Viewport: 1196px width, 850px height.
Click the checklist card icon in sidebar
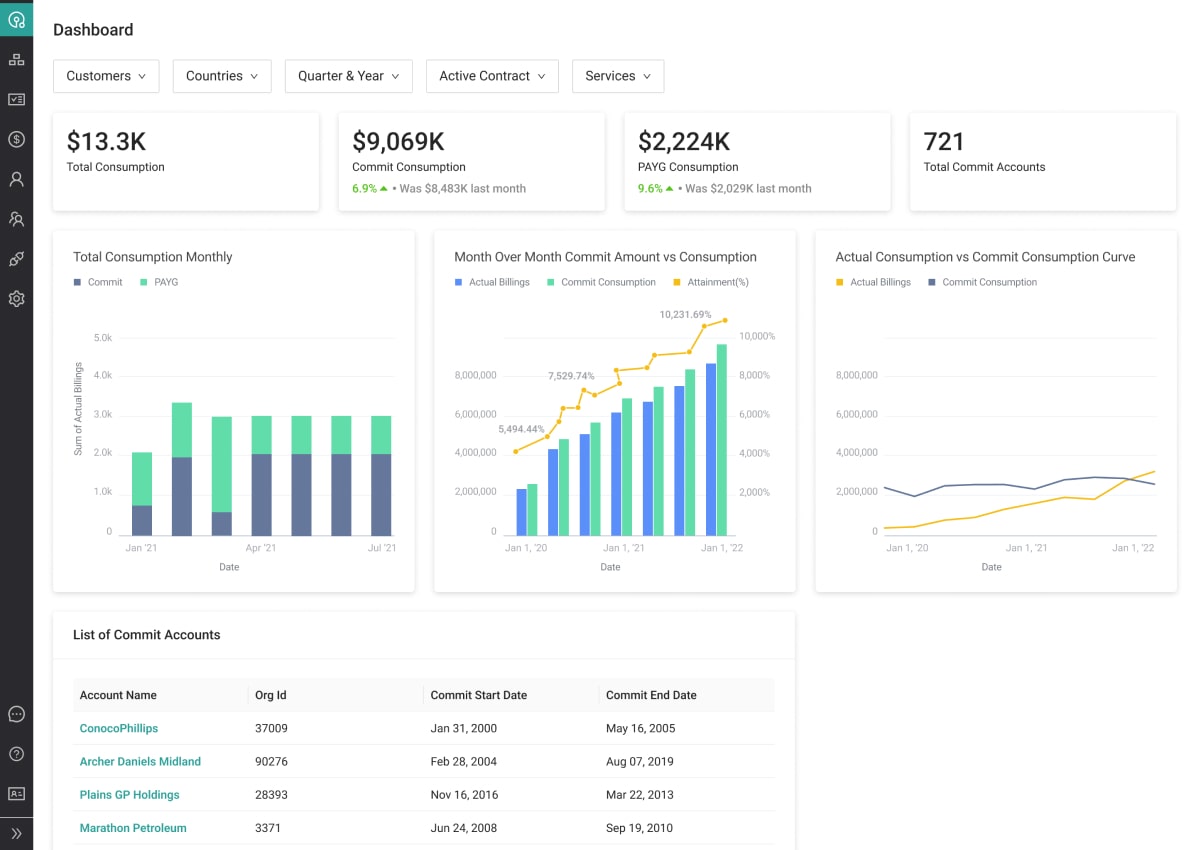16,100
